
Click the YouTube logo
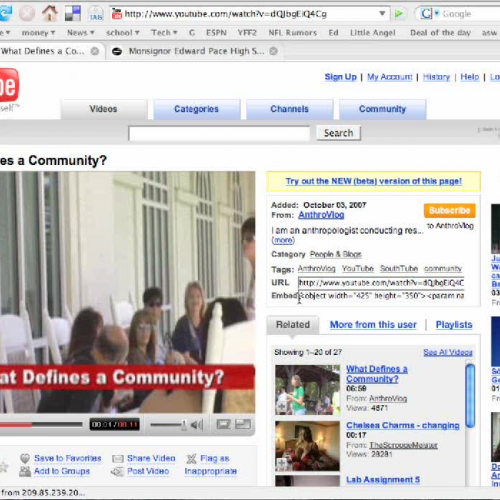pyautogui.click(x=9, y=85)
